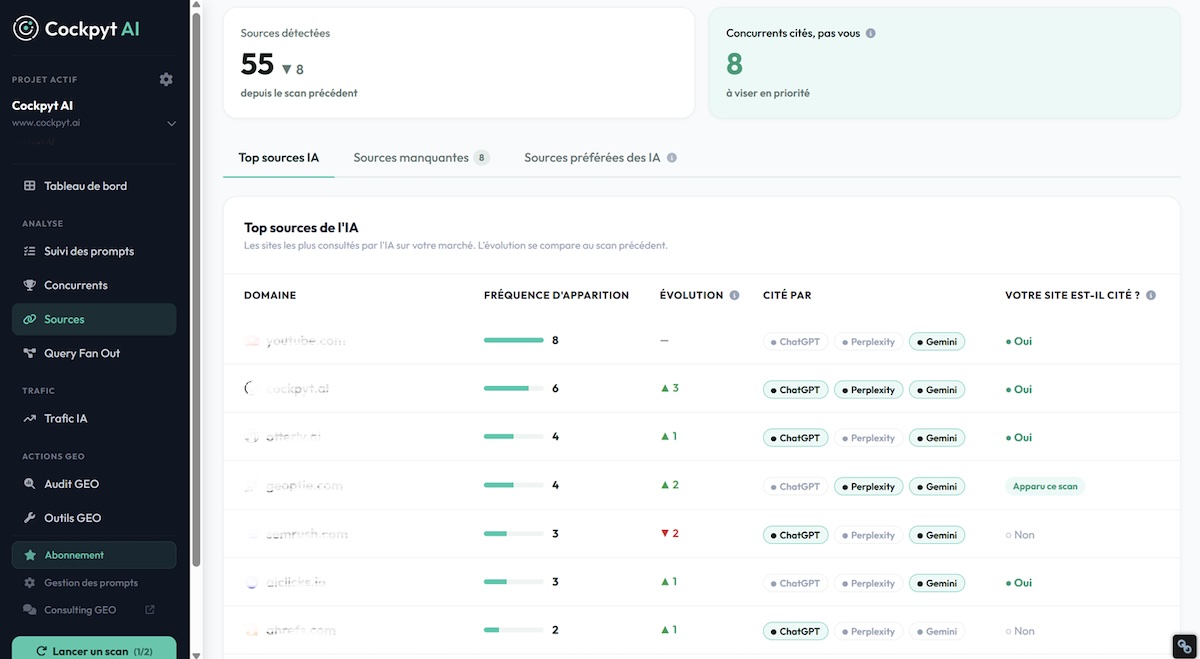1200x659 pixels.
Task: Click info icon on Sources préférées des IA
Action: [672, 158]
